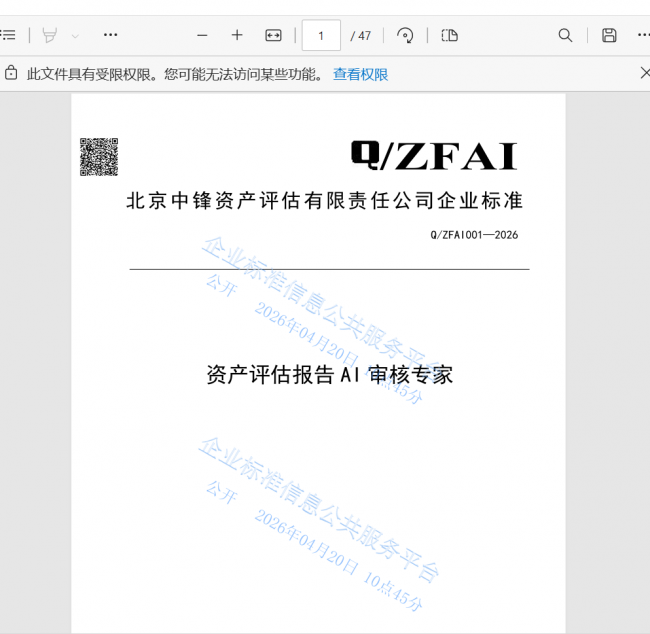
Task: Save the PDF with the disk icon
Action: click(x=609, y=35)
